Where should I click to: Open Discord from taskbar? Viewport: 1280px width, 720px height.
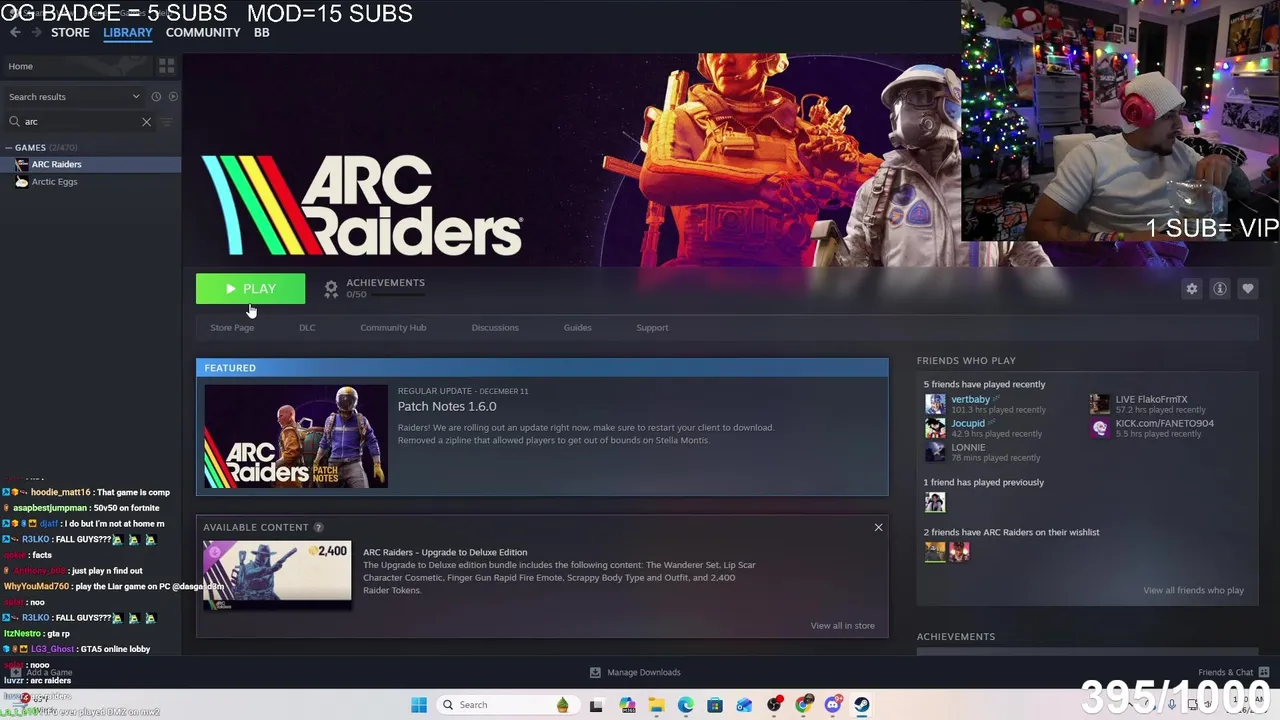point(832,705)
